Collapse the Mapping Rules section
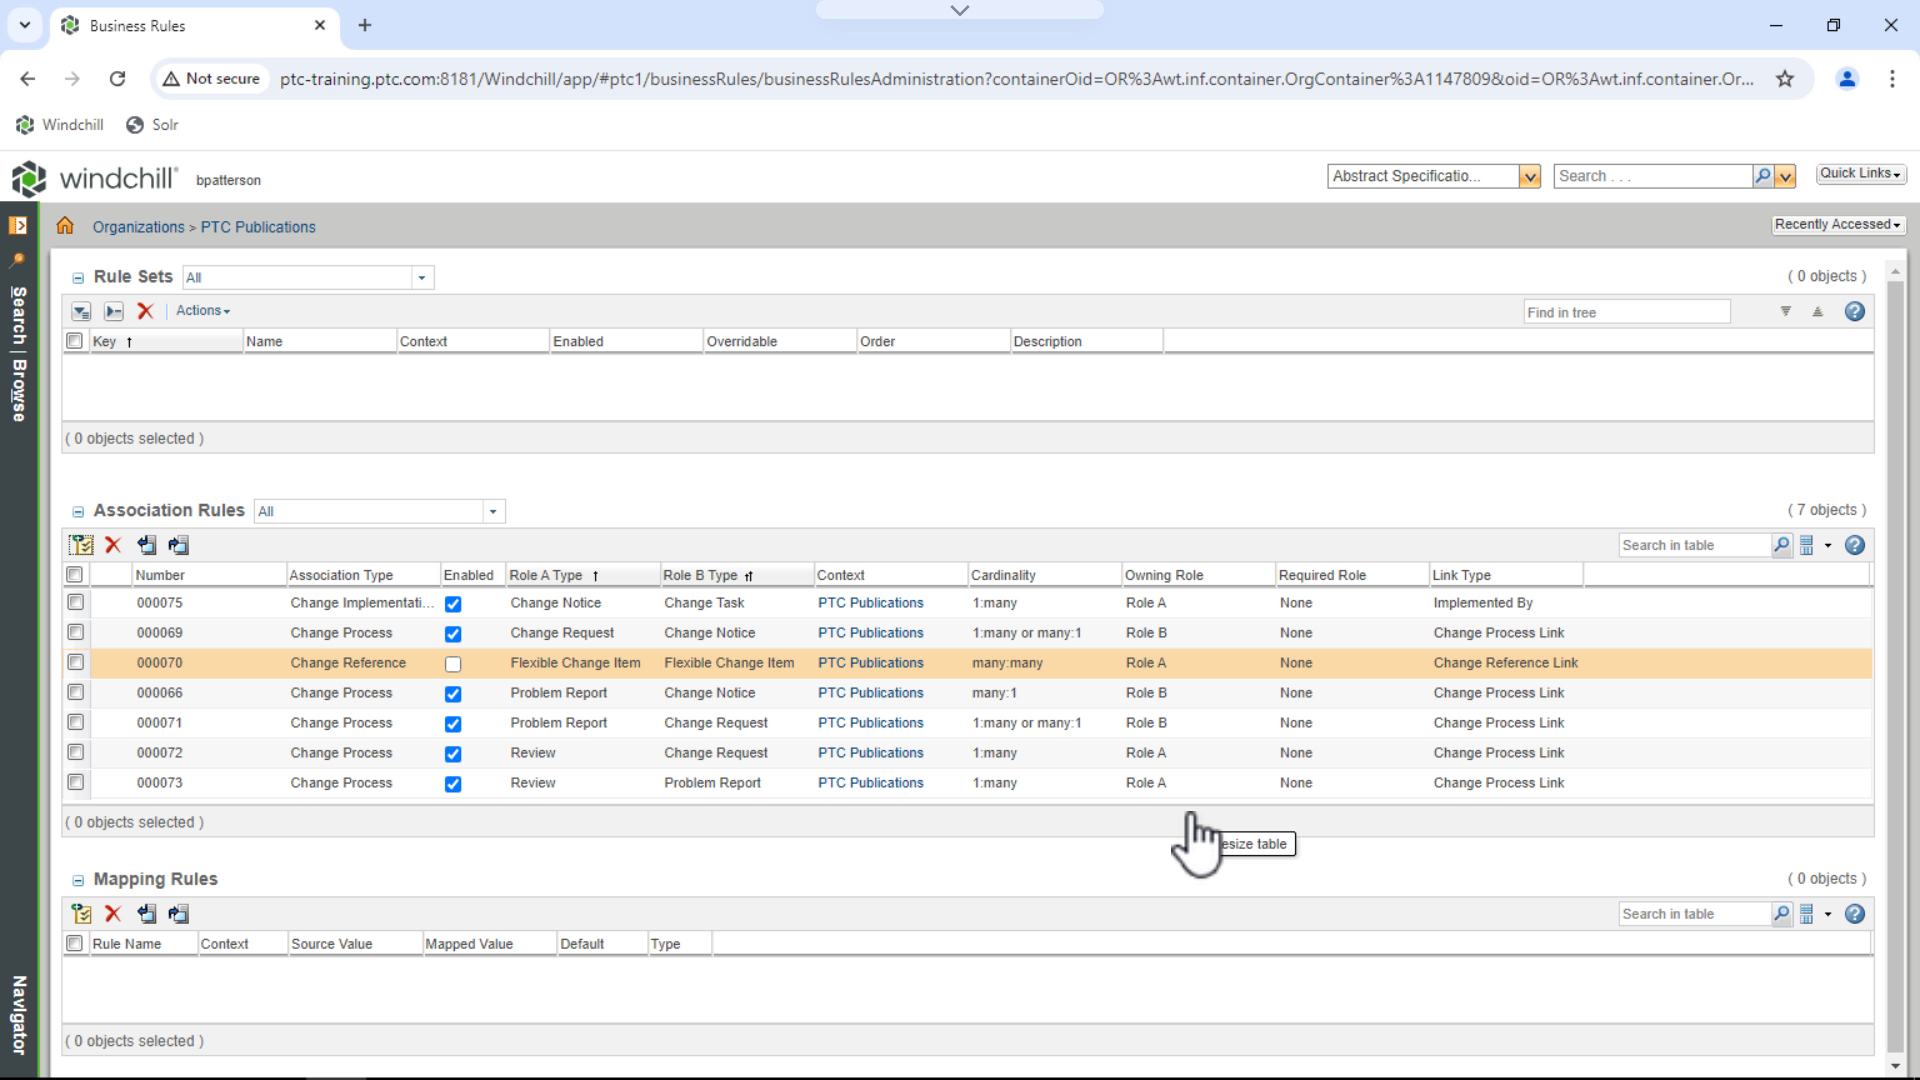The height and width of the screenshot is (1080, 1920). pos(77,880)
